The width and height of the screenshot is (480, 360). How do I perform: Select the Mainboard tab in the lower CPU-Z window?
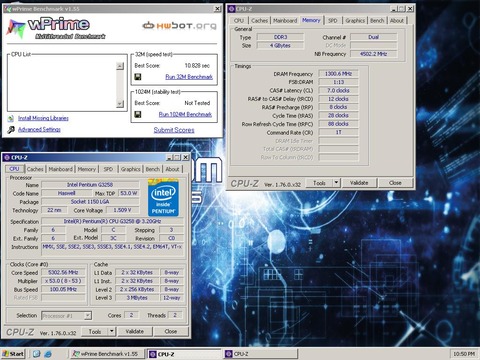coord(60,169)
